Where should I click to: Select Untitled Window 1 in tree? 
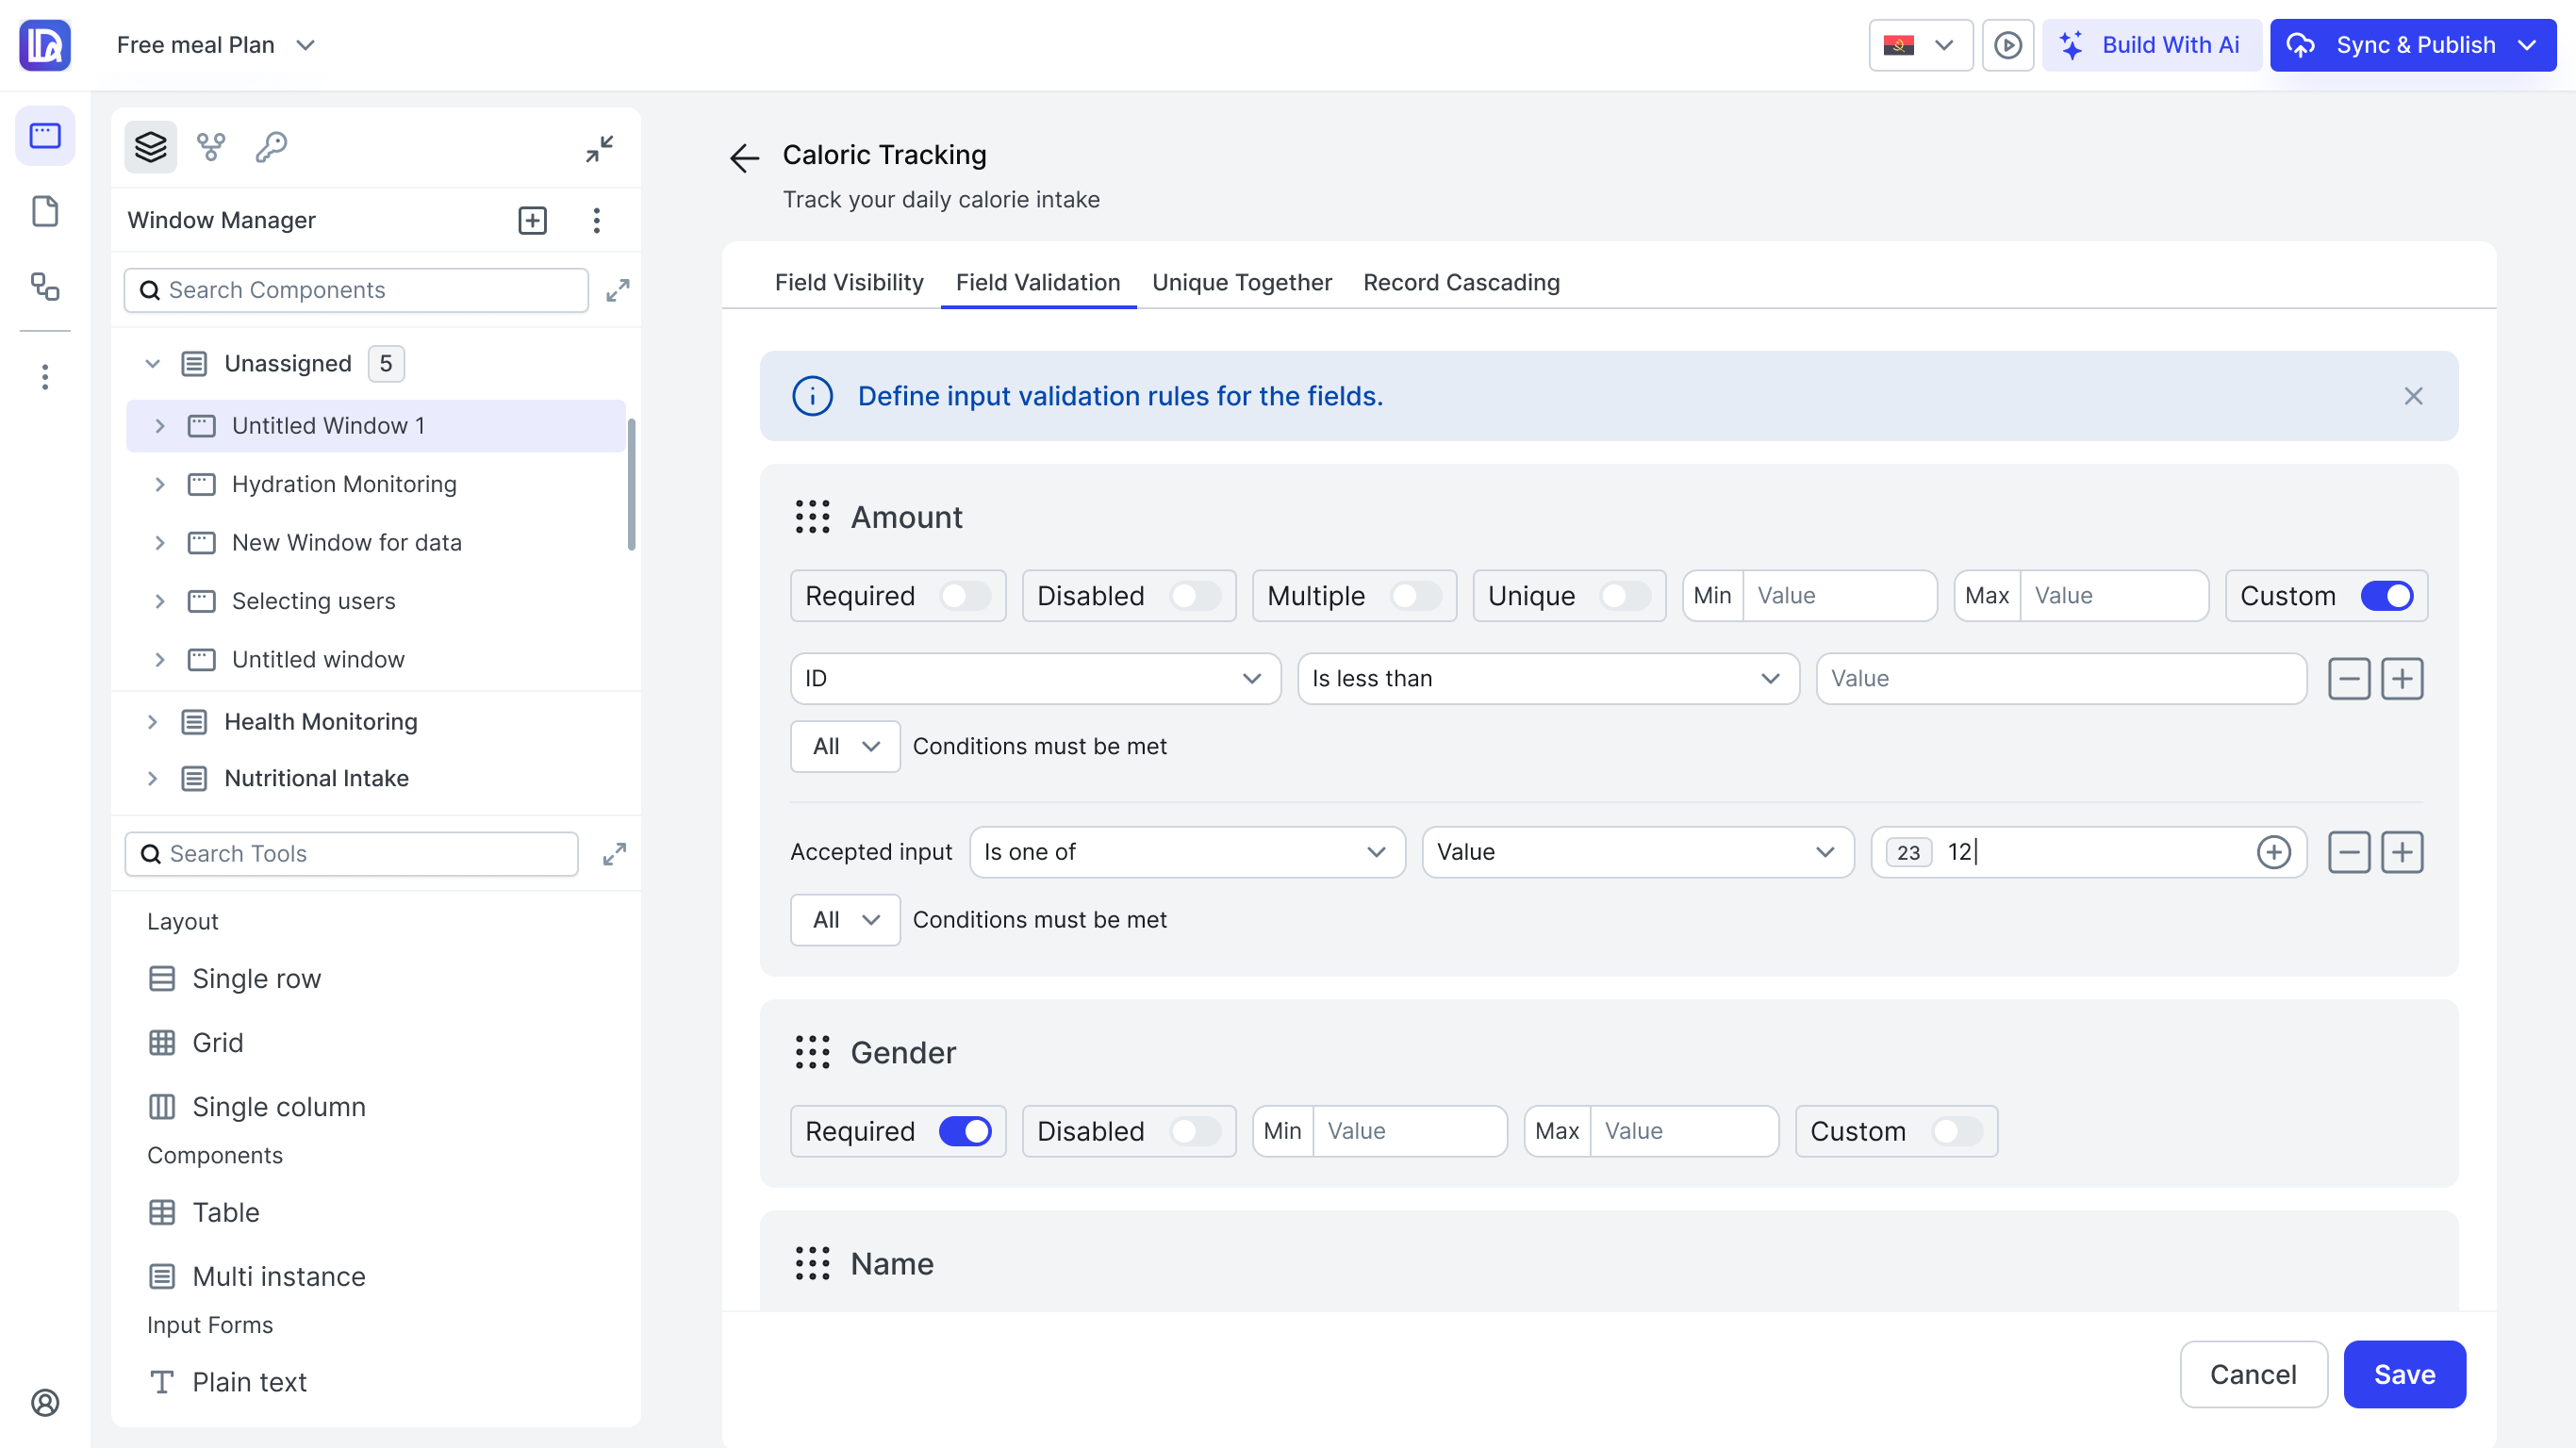click(x=375, y=426)
